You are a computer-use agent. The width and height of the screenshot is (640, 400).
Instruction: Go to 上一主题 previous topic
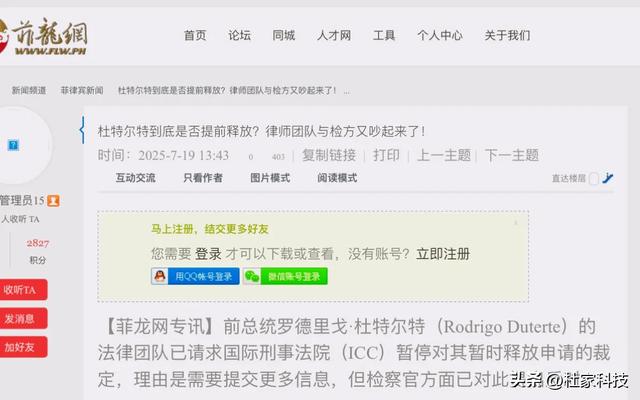[444, 155]
